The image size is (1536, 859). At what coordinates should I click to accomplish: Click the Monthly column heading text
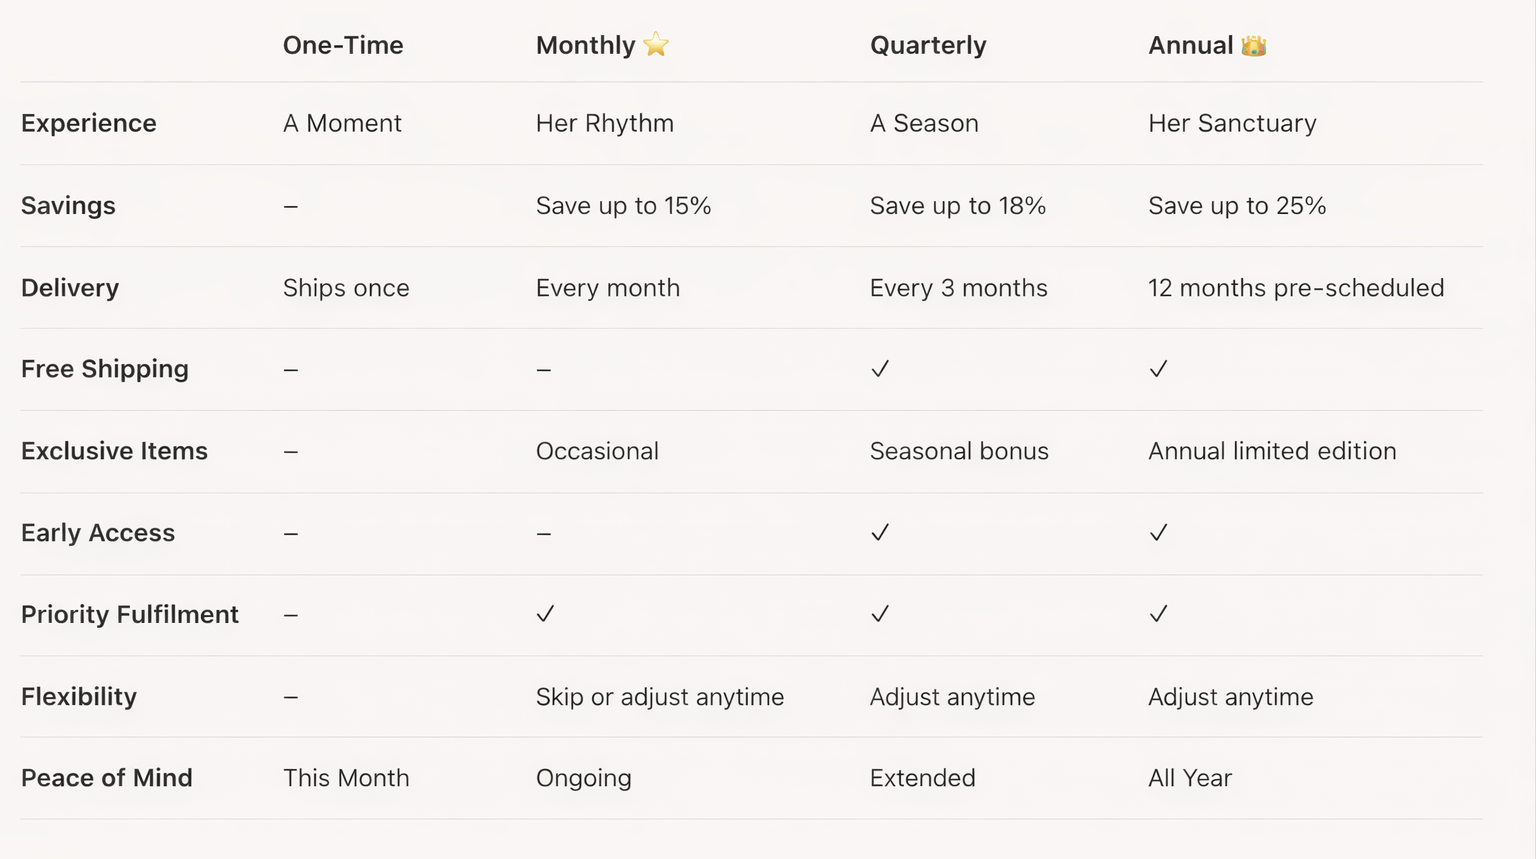point(585,45)
